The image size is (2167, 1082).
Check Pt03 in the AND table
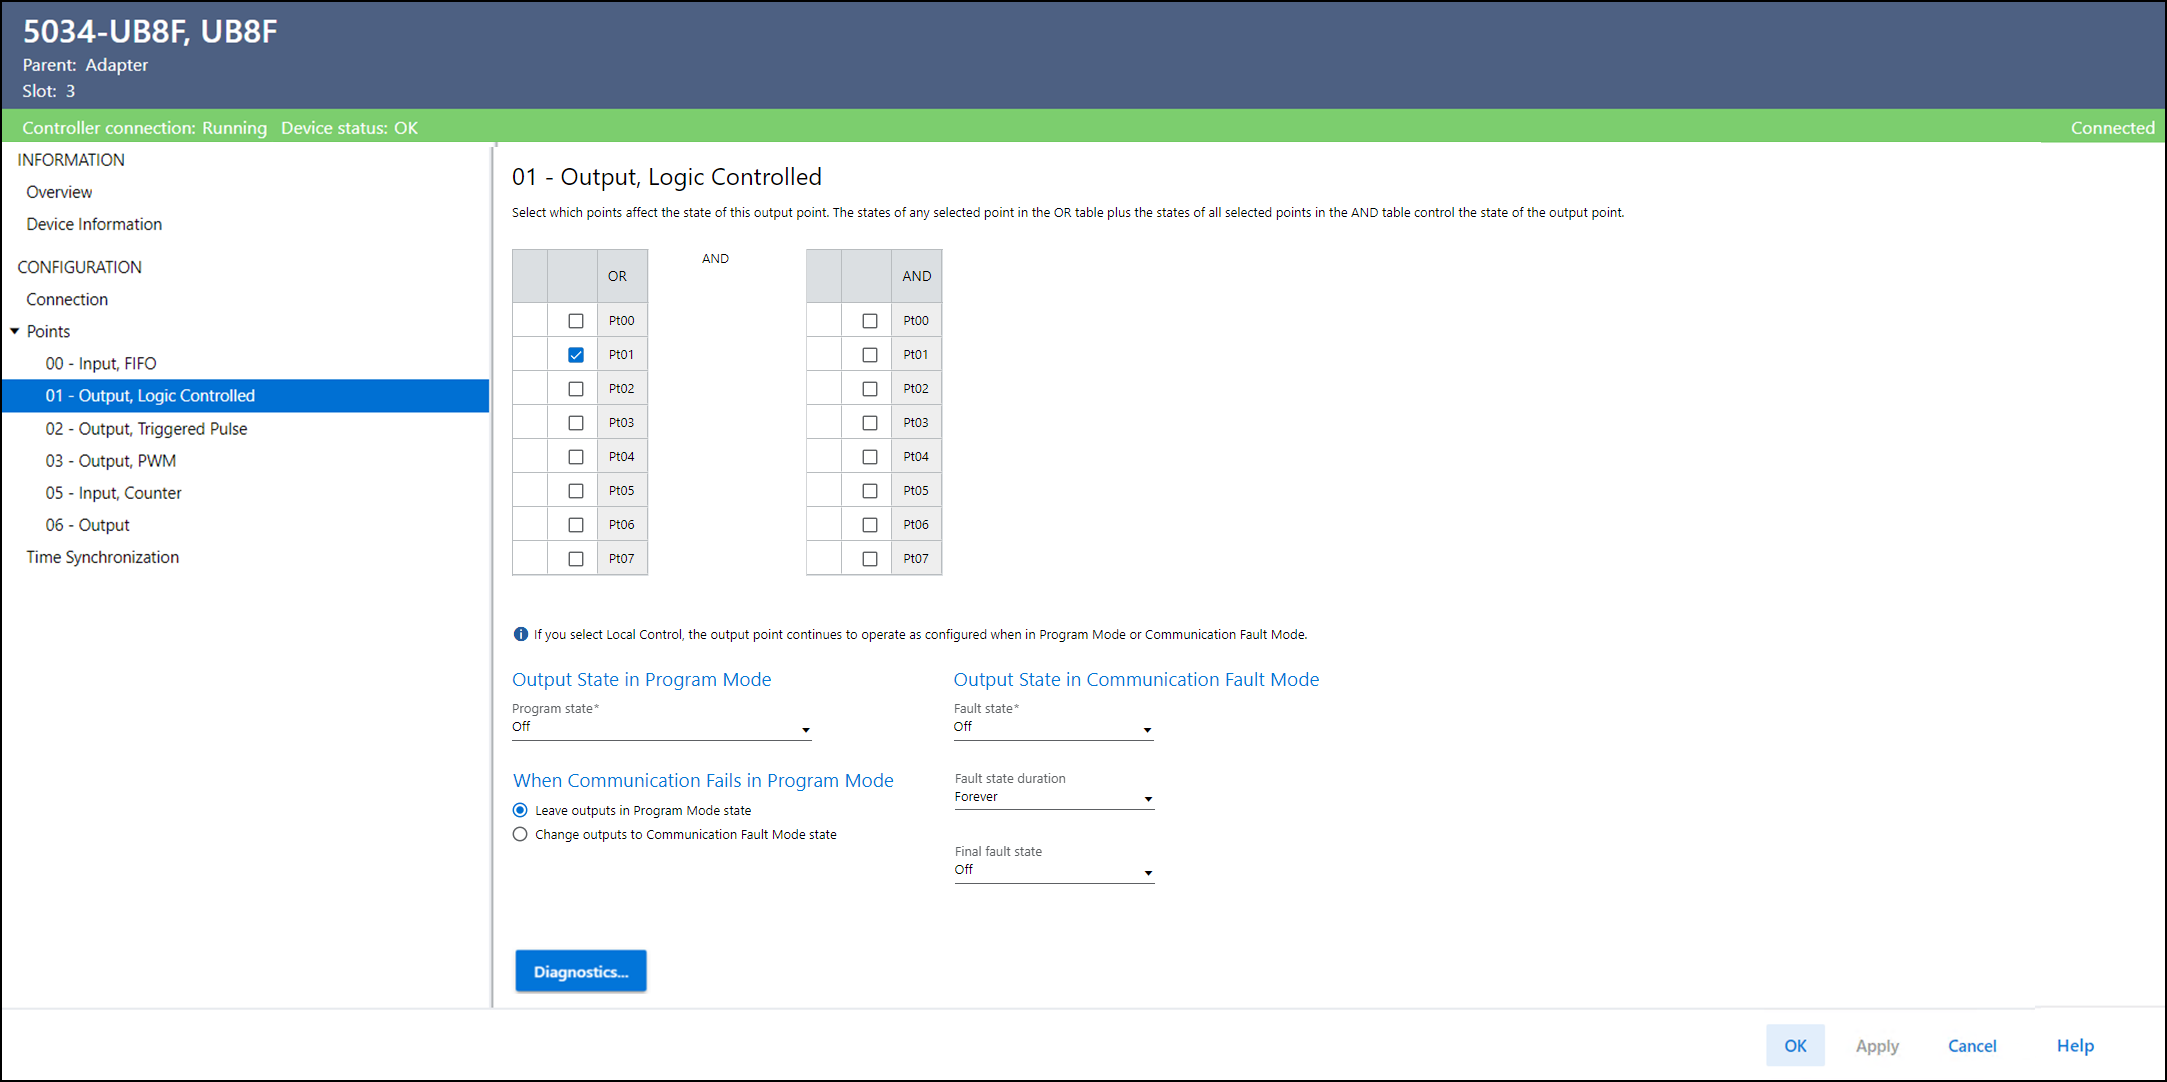tap(870, 423)
